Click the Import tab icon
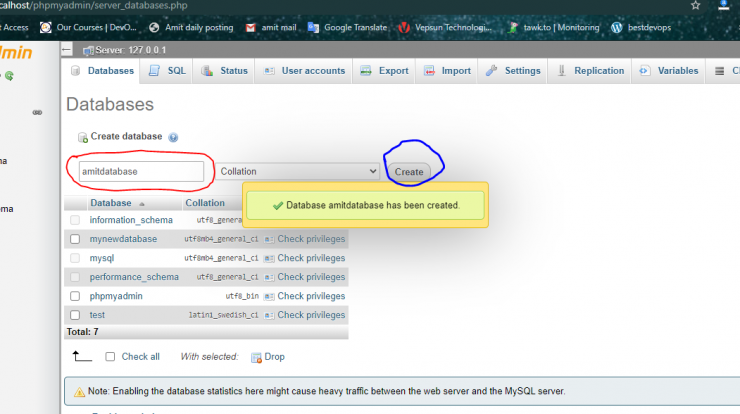The image size is (740, 414). [x=429, y=71]
